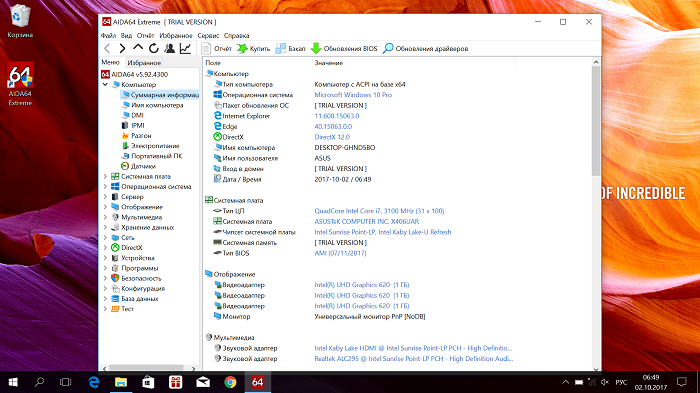Open the Microsoft Windows 10 Pro link
Screen dimensions: 700x393
pos(353,95)
